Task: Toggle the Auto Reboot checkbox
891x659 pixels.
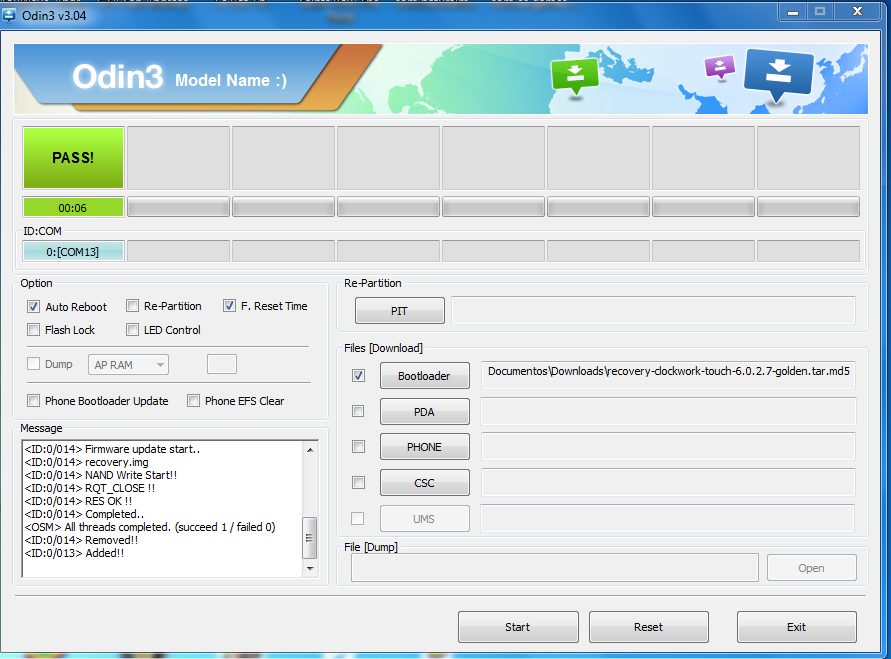Action: pyautogui.click(x=34, y=307)
